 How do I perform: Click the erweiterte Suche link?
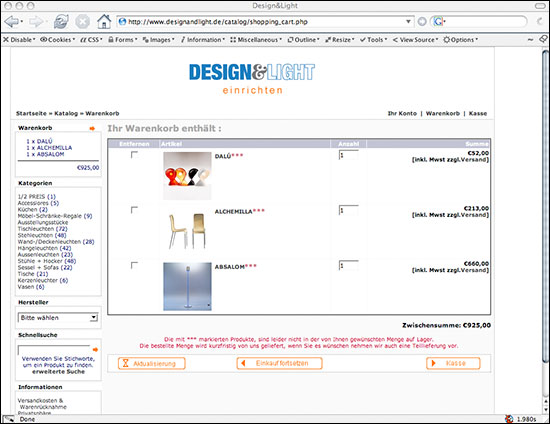pyautogui.click(x=58, y=371)
